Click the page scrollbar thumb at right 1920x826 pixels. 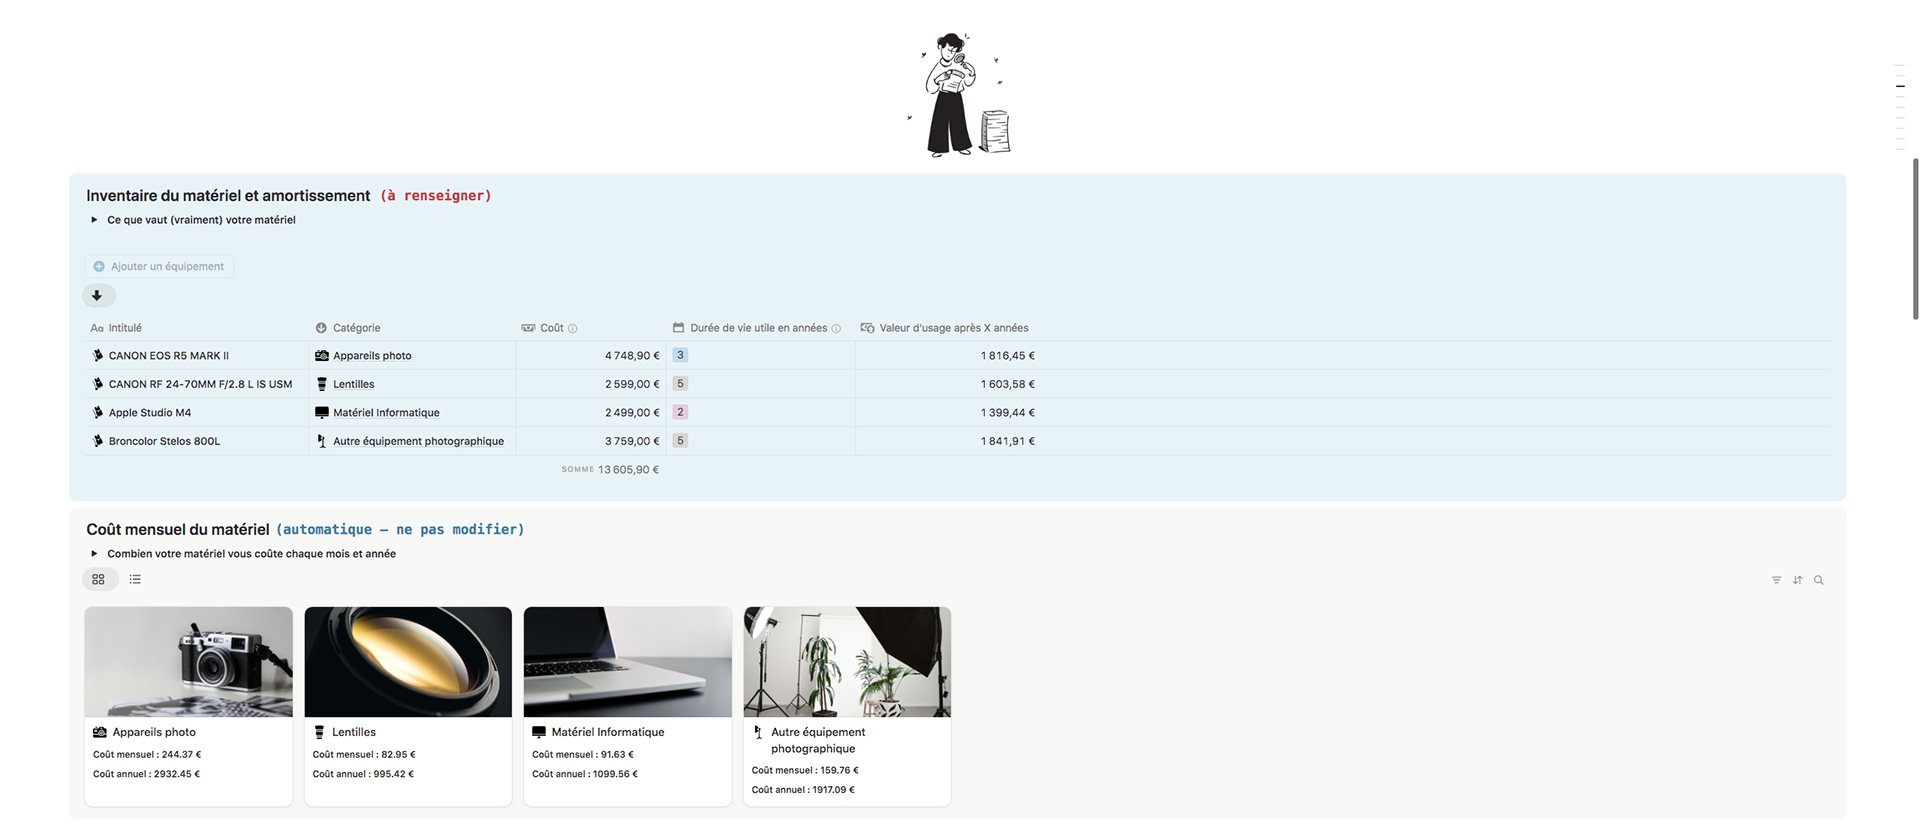(1915, 238)
